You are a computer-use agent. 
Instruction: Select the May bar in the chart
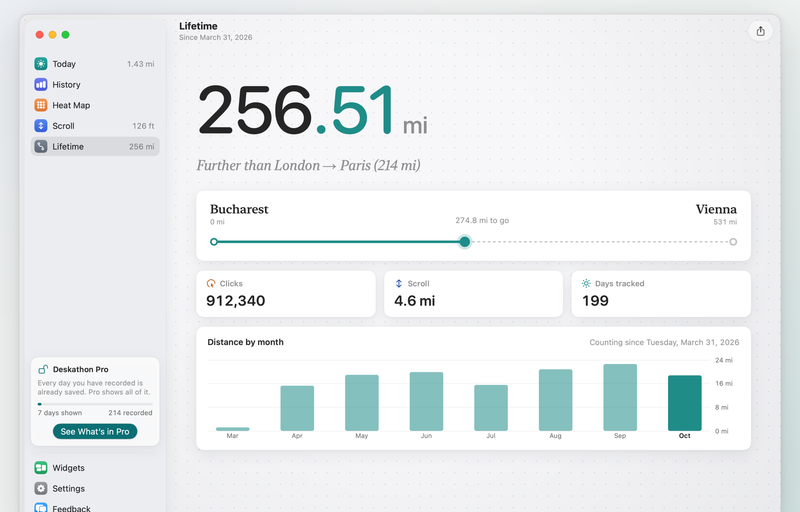362,403
